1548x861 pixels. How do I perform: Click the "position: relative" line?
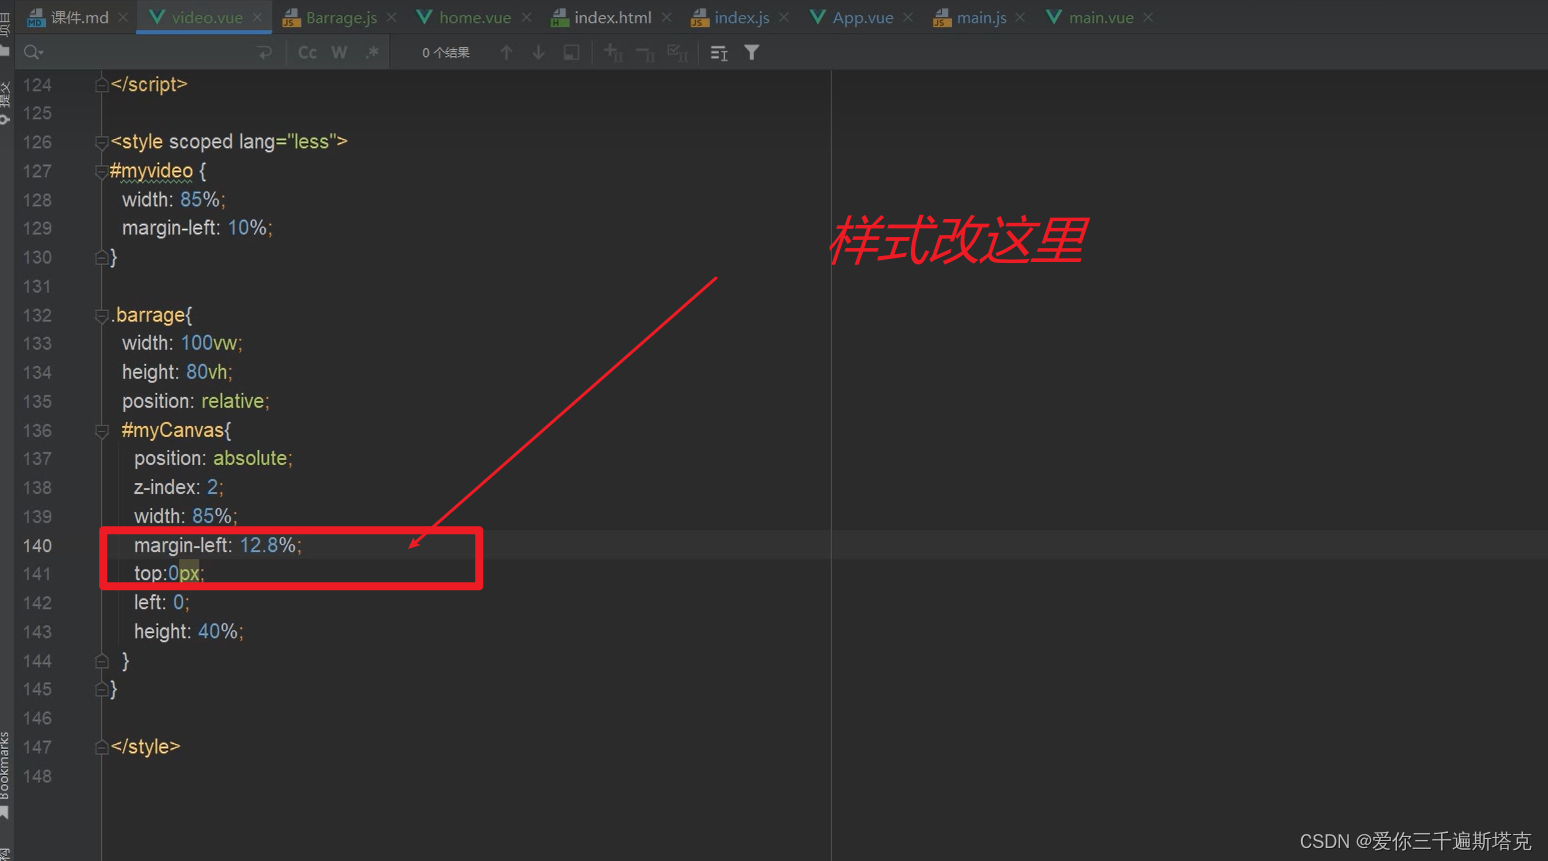click(x=196, y=401)
